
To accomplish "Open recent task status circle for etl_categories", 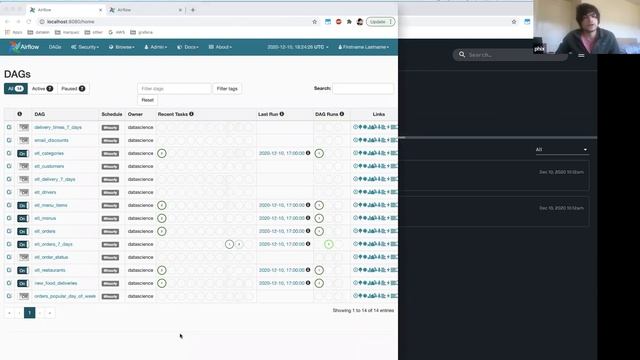I will [162, 153].
